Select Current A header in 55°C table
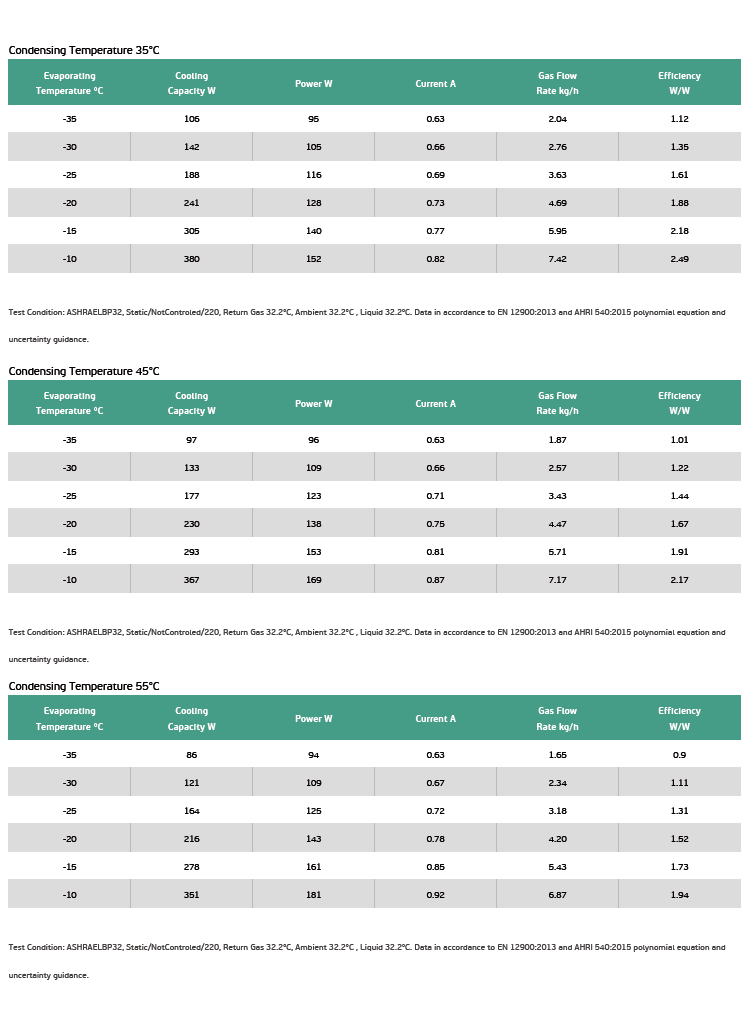 tap(435, 718)
